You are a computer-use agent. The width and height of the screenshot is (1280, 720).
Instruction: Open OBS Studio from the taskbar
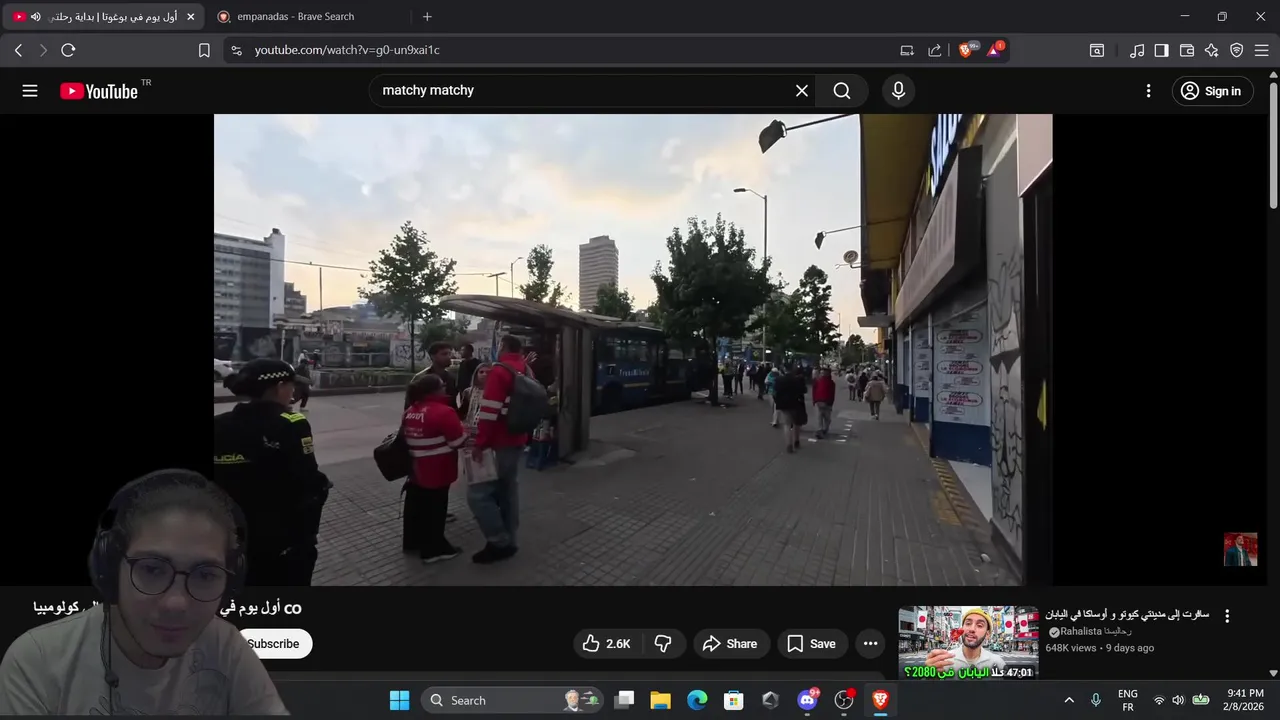844,700
